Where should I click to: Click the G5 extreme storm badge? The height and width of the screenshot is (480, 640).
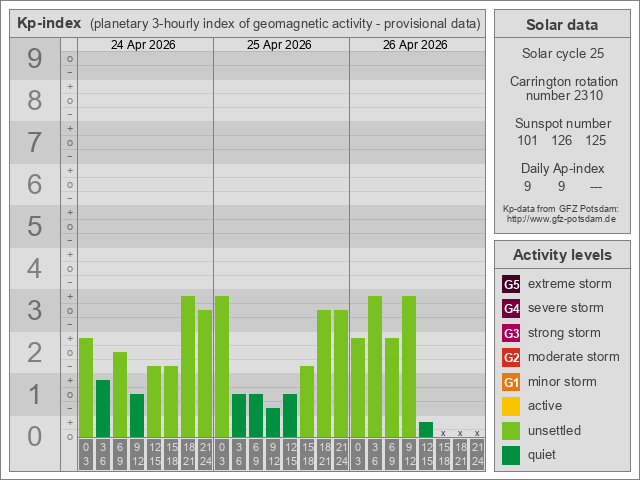pos(511,284)
